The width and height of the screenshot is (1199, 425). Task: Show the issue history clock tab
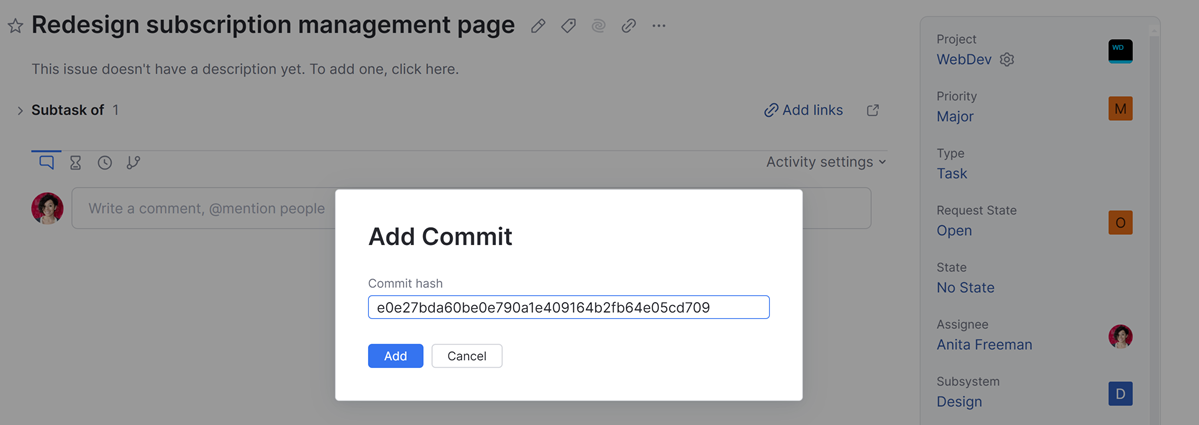(104, 163)
